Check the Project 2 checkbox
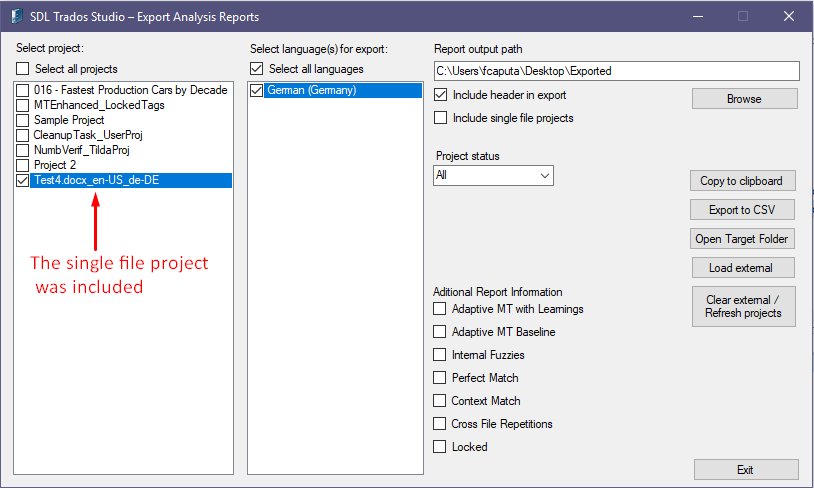The image size is (814, 488). 22,166
